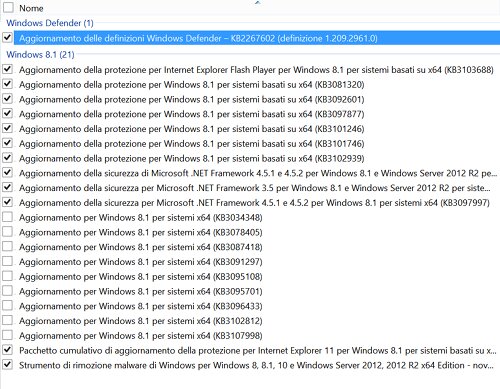Select the row text ending in (KB3101246)
Screen dimensions: 500x389
[192, 129]
